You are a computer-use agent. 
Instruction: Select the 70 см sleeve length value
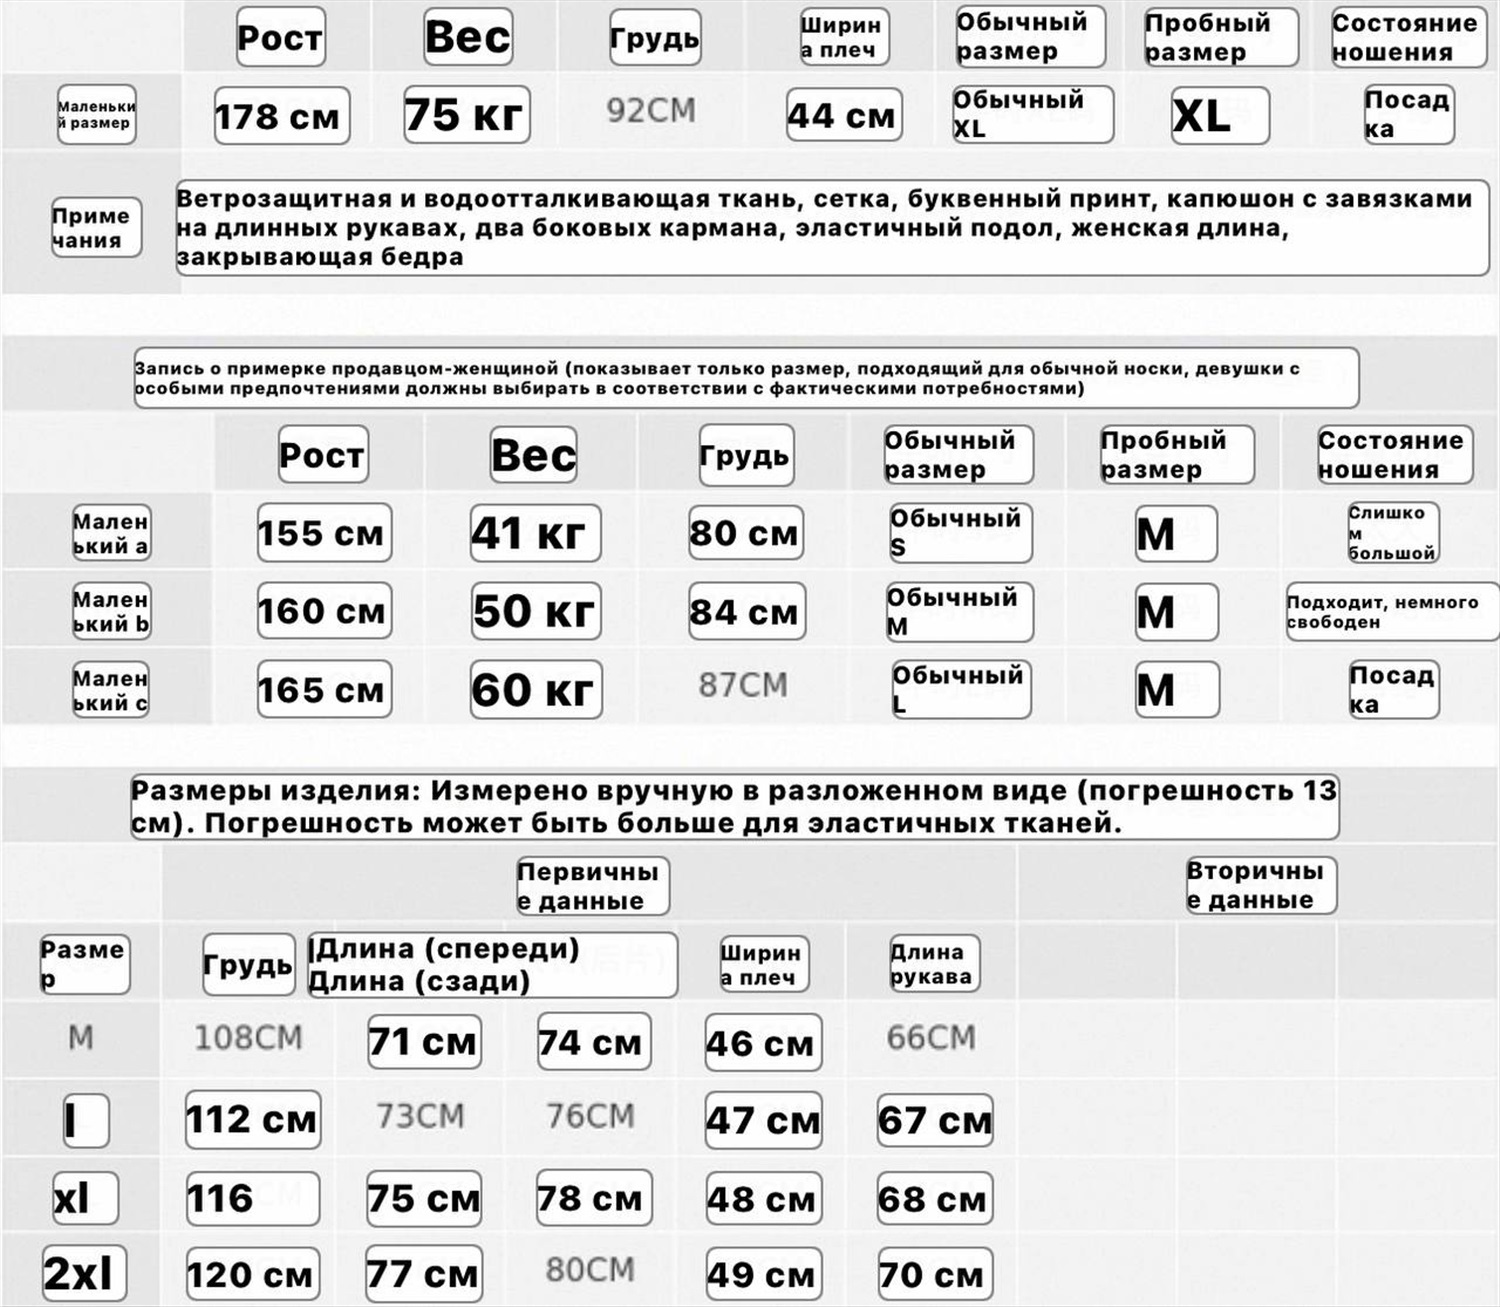click(x=934, y=1274)
